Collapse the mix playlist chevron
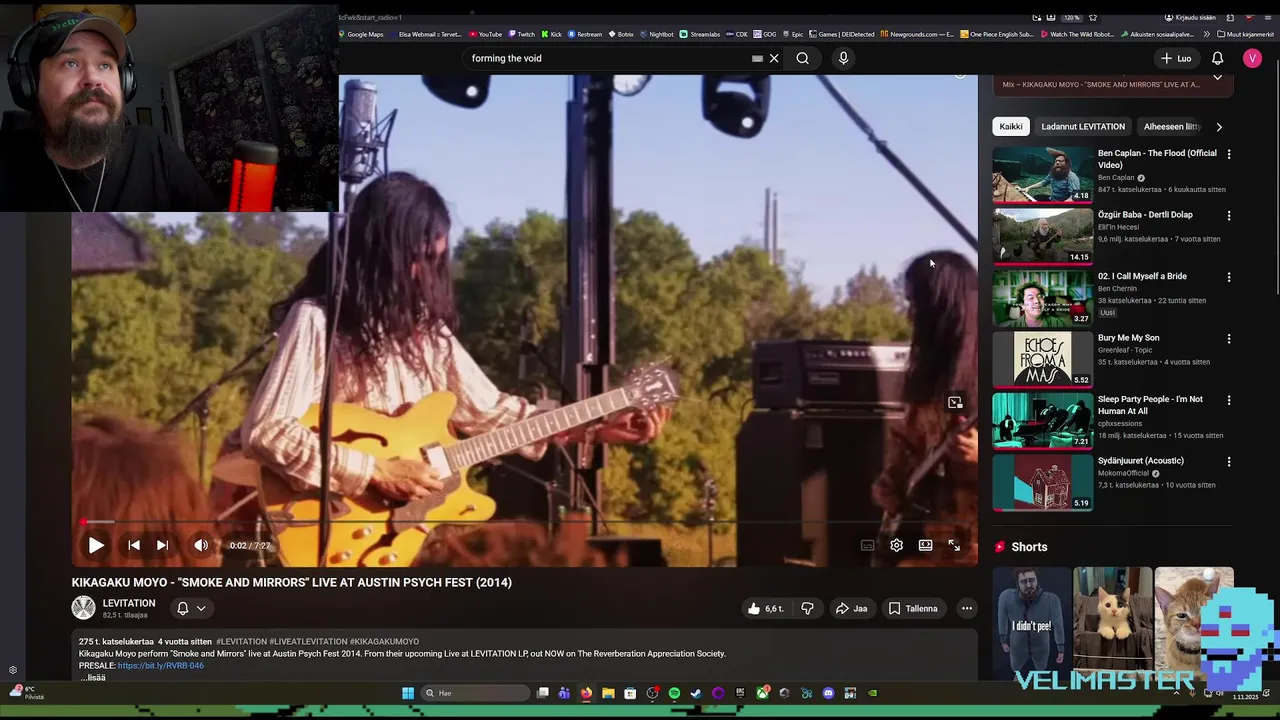1280x720 pixels. point(1217,77)
